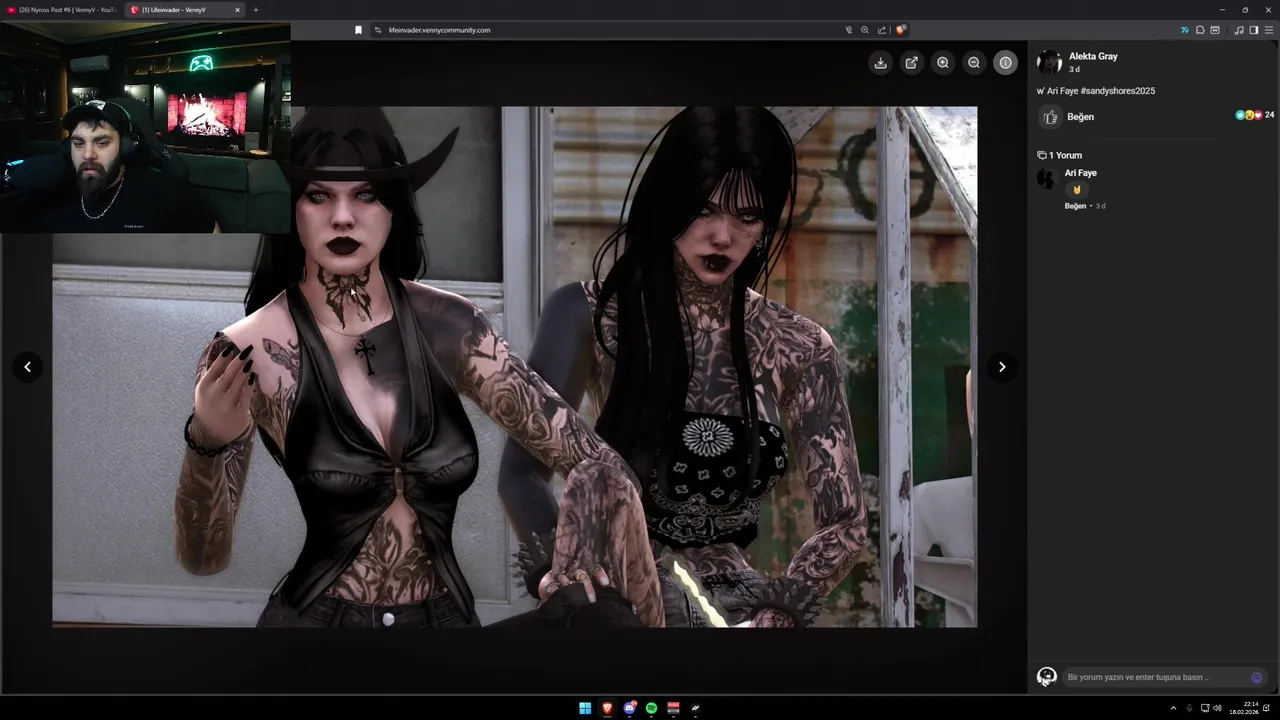Open the media control music note icon

1239,30
